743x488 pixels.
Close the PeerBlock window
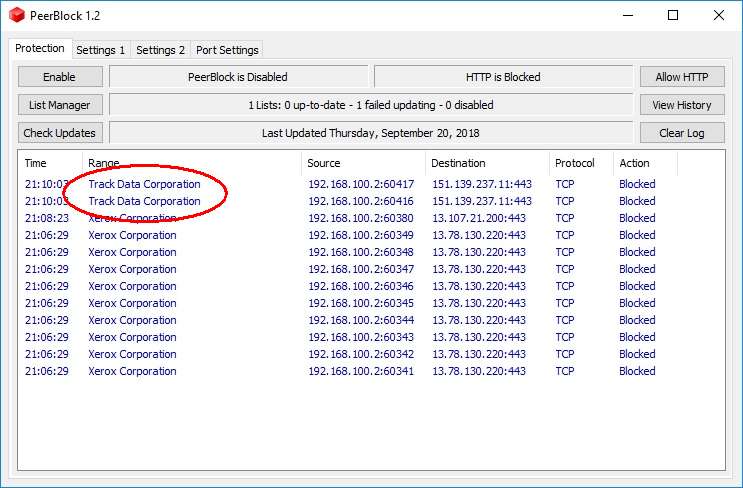tap(718, 15)
